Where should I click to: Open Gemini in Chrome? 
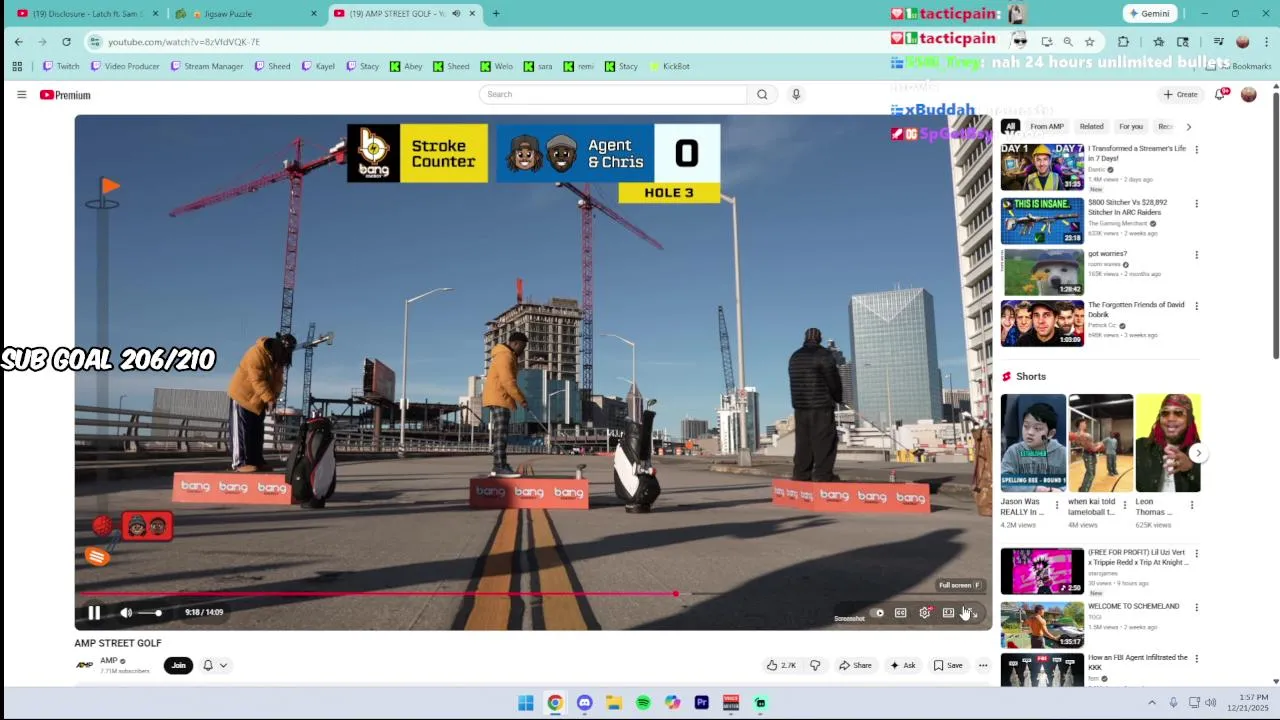click(x=1149, y=14)
